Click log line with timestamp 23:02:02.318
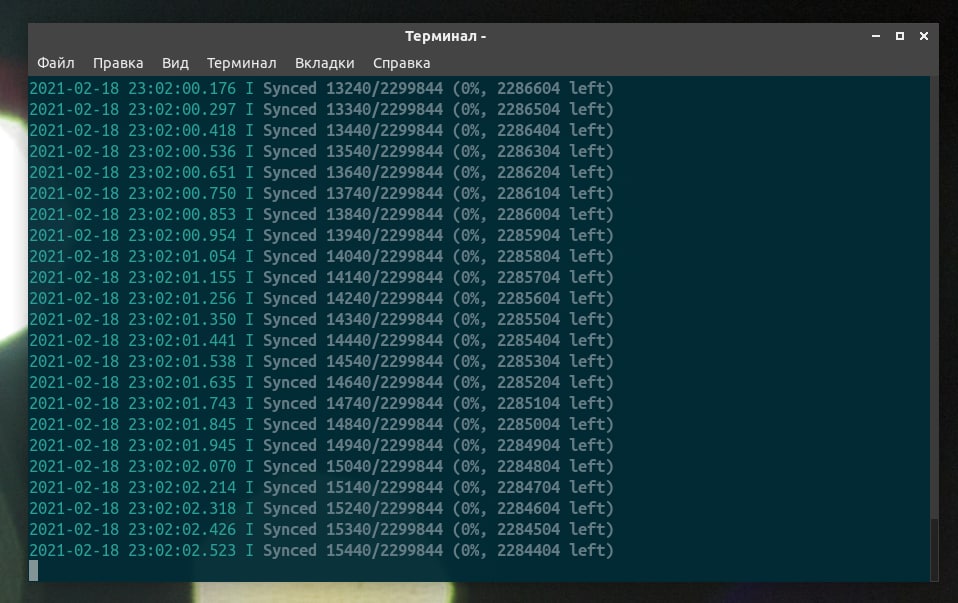The width and height of the screenshot is (958, 603). click(321, 508)
